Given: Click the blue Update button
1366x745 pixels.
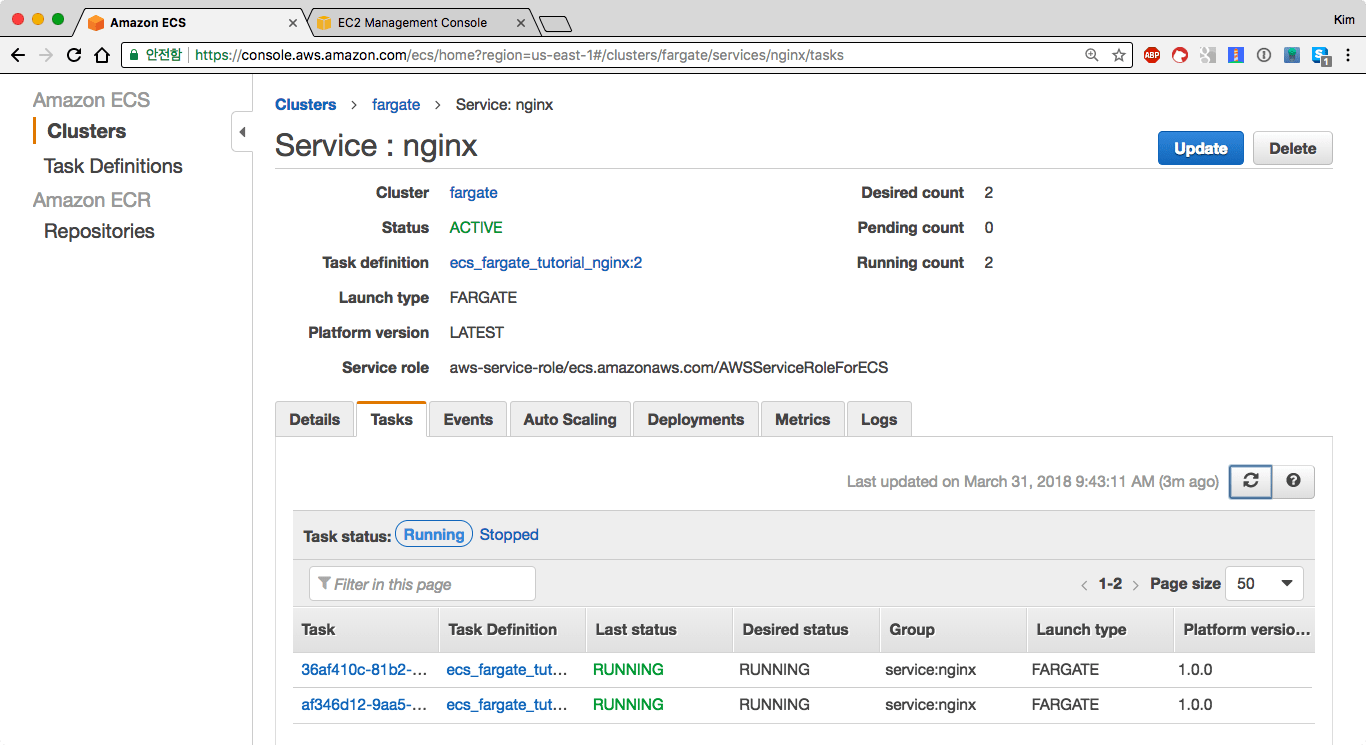Looking at the screenshot, I should click(1200, 148).
